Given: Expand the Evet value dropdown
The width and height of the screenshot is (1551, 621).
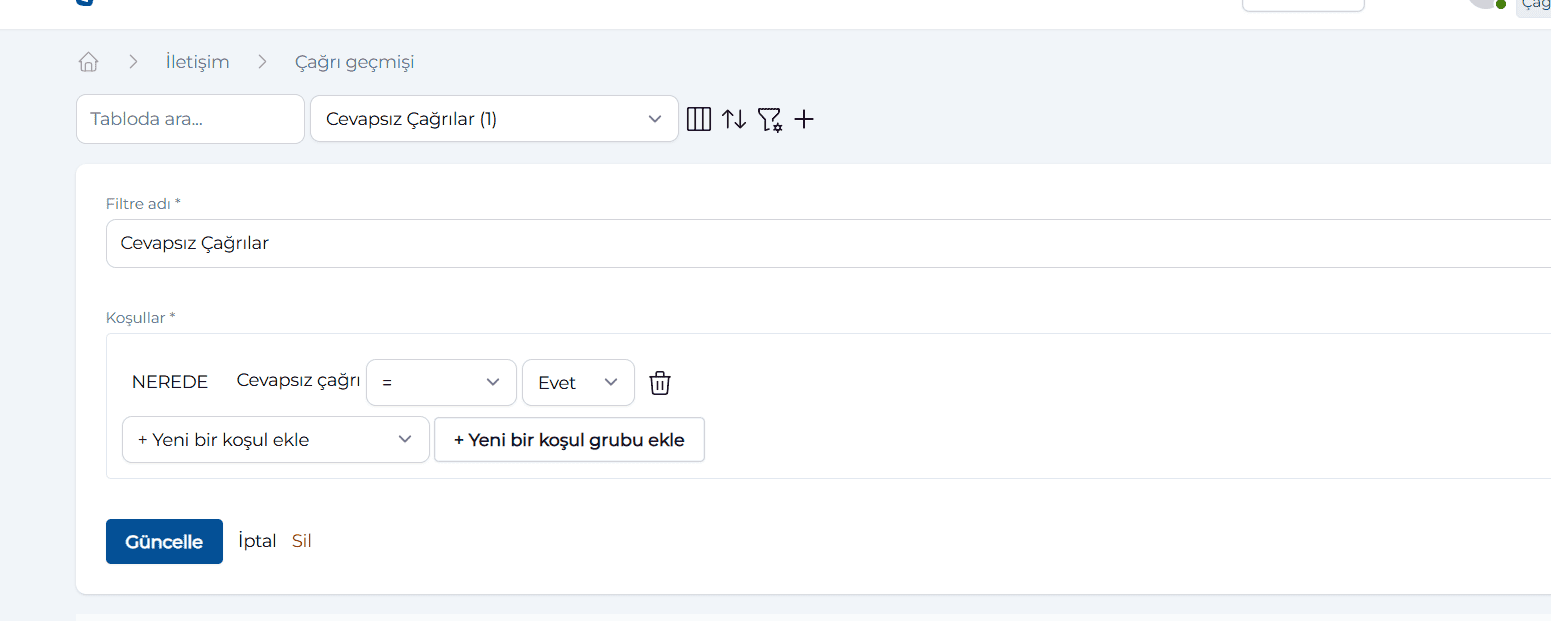Looking at the screenshot, I should click(x=578, y=383).
